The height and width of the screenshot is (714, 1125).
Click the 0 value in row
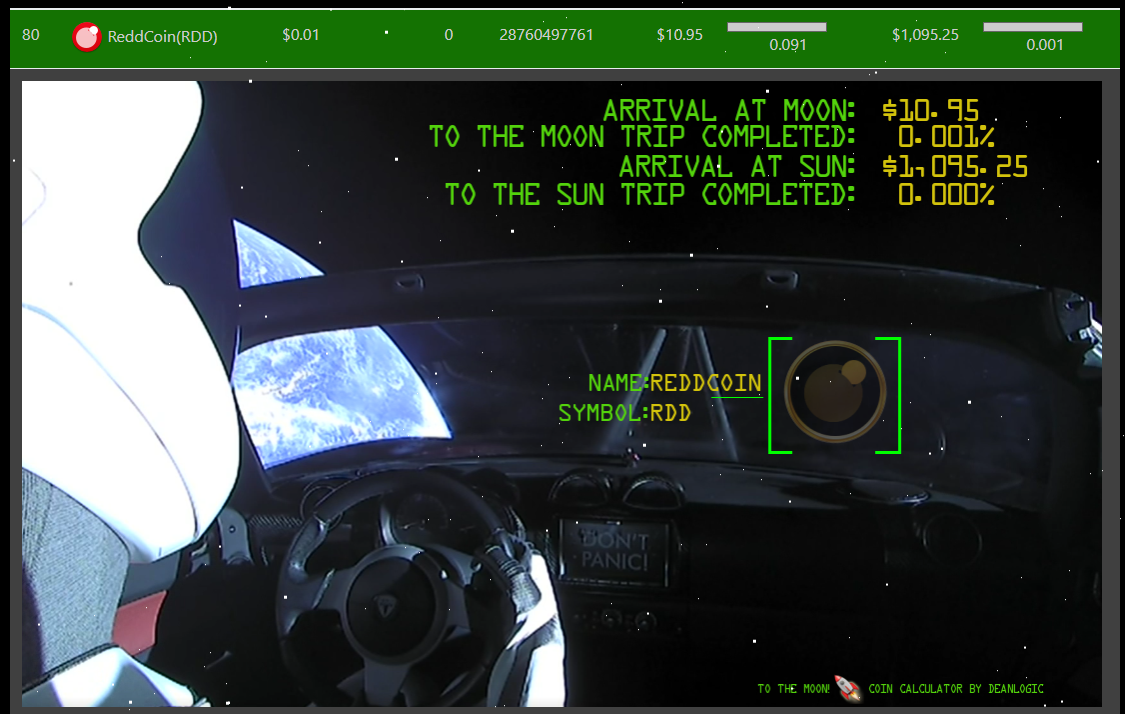coord(448,34)
